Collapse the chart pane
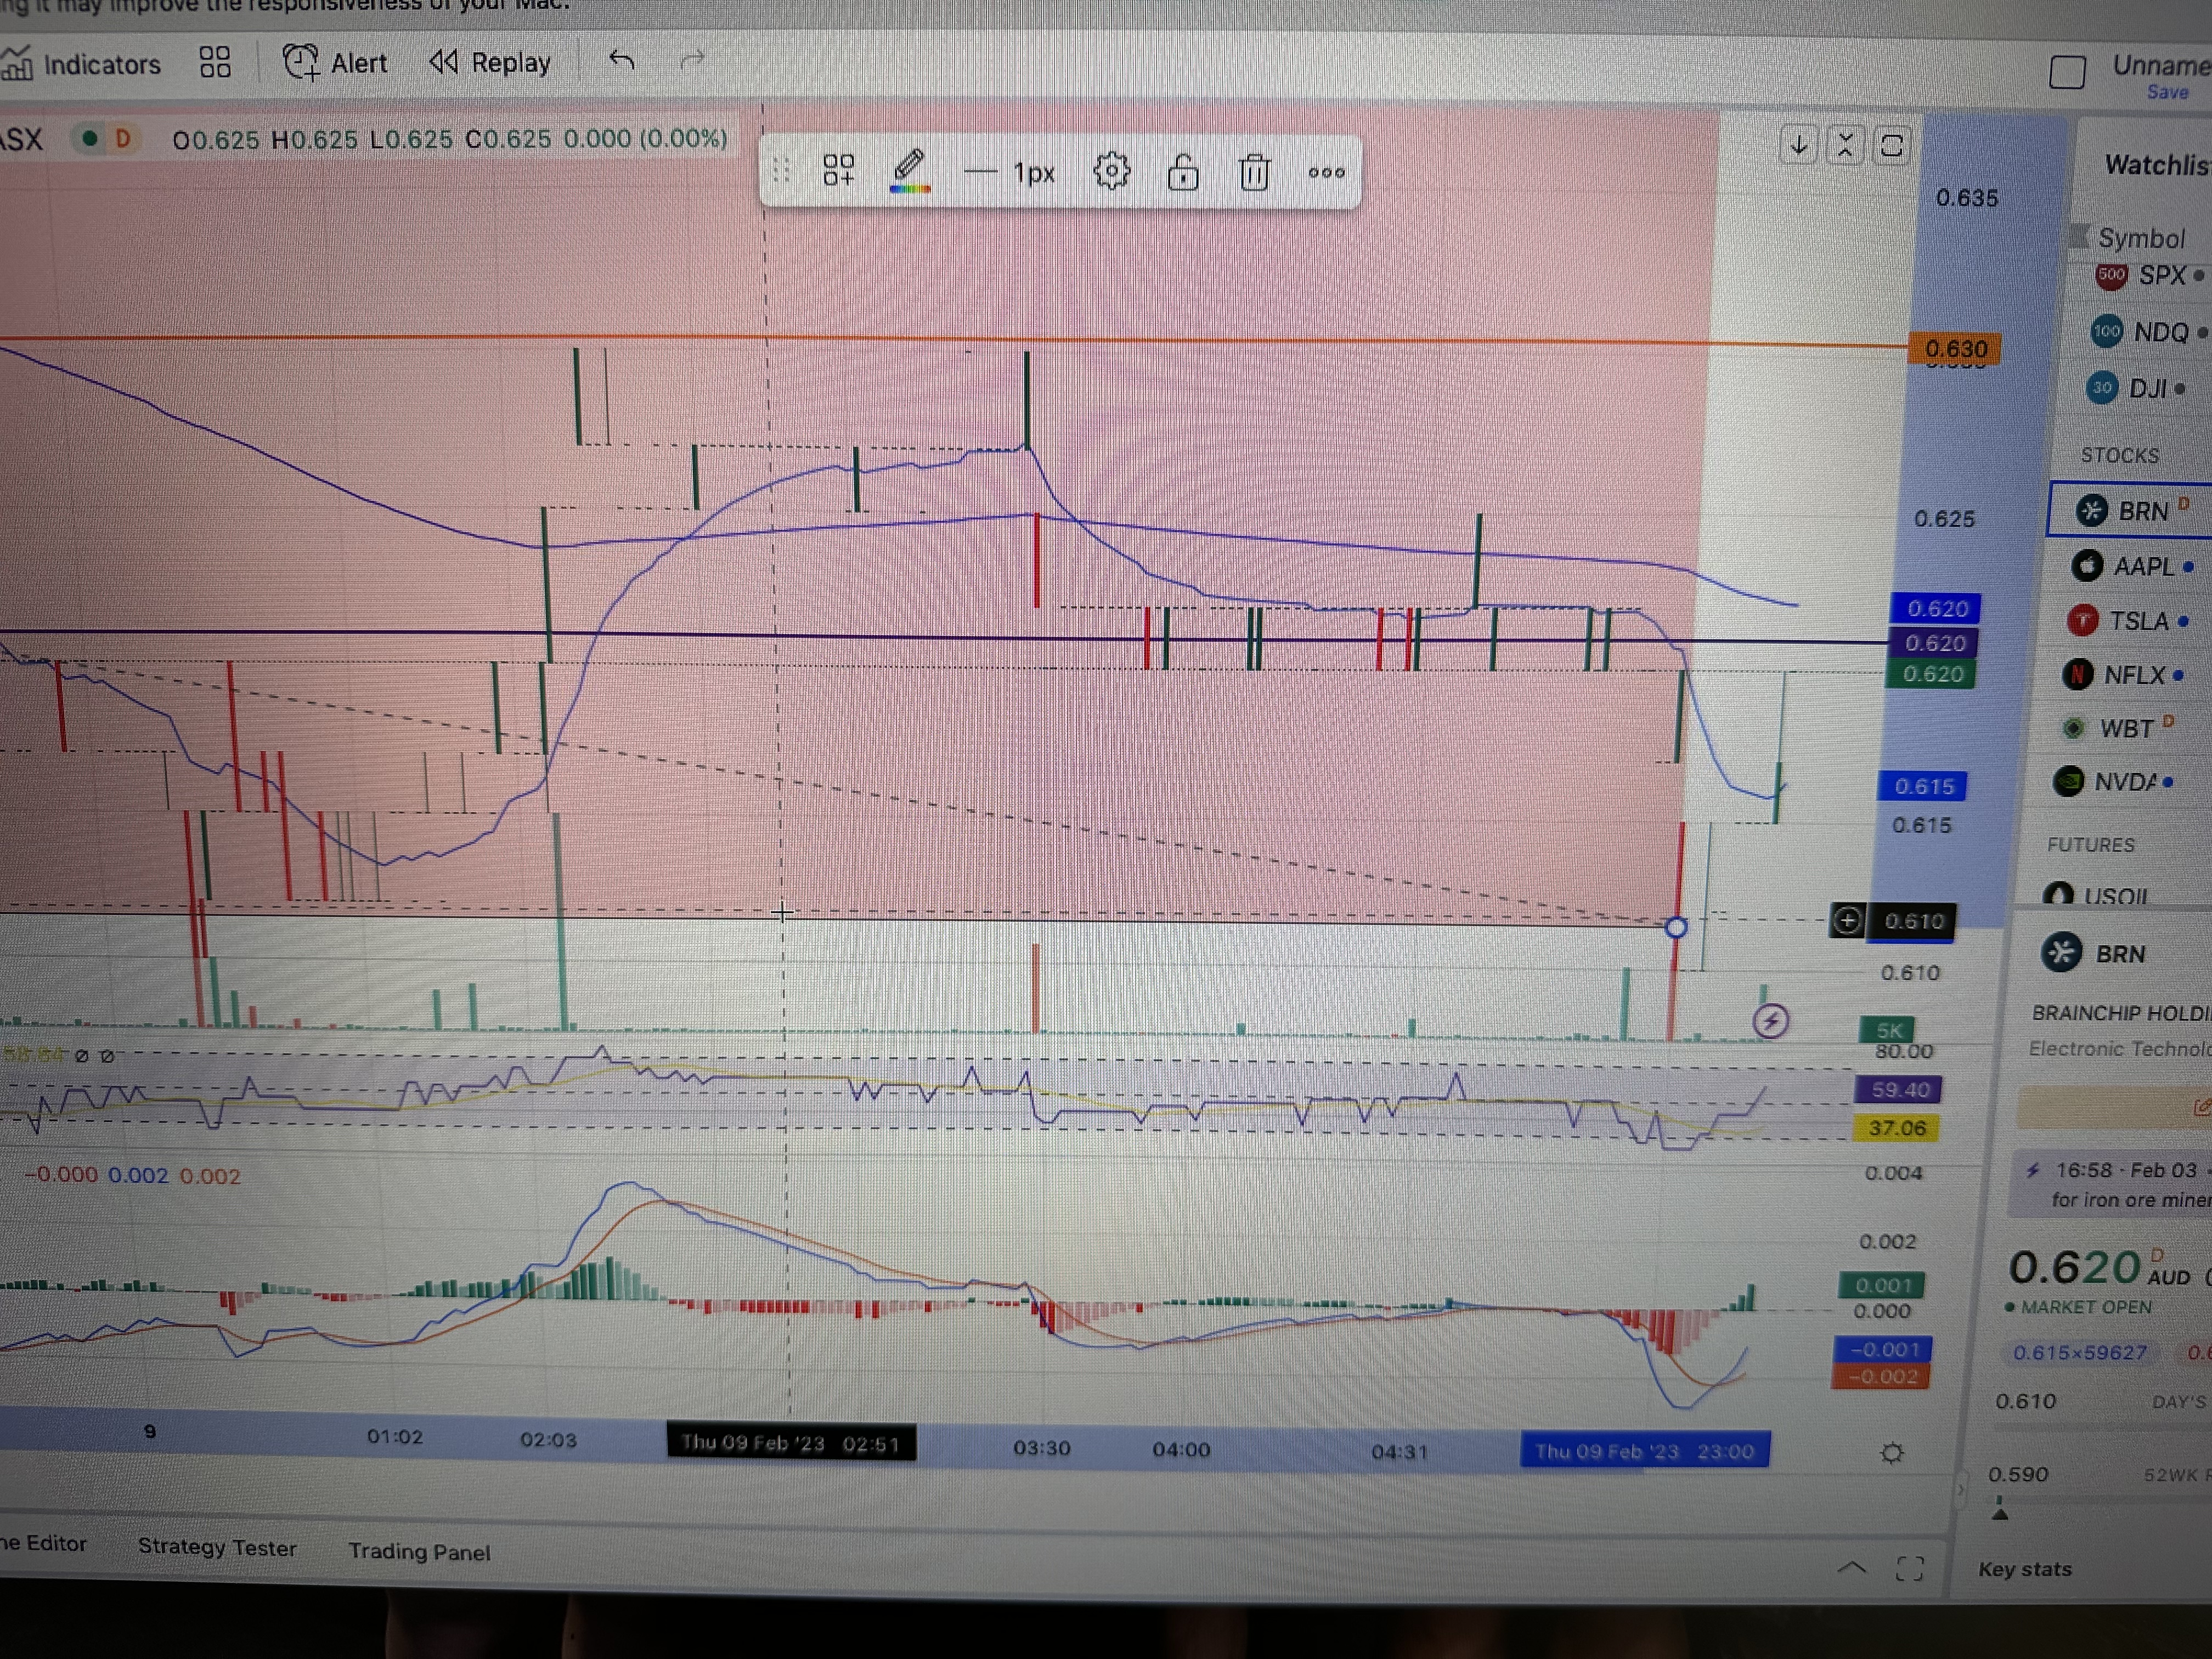This screenshot has width=2212, height=1659. (x=1845, y=145)
